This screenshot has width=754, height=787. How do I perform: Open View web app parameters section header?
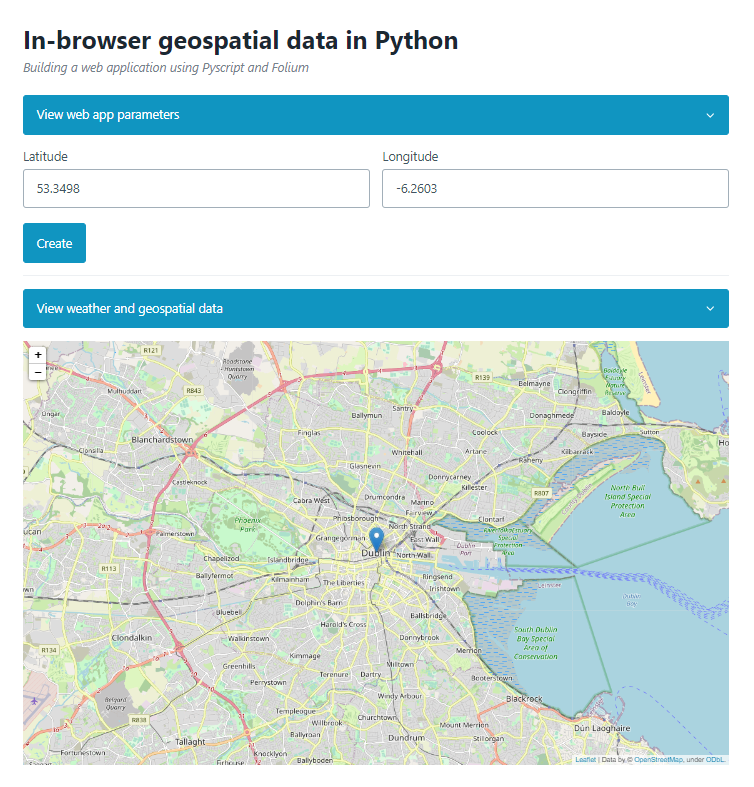(x=376, y=115)
